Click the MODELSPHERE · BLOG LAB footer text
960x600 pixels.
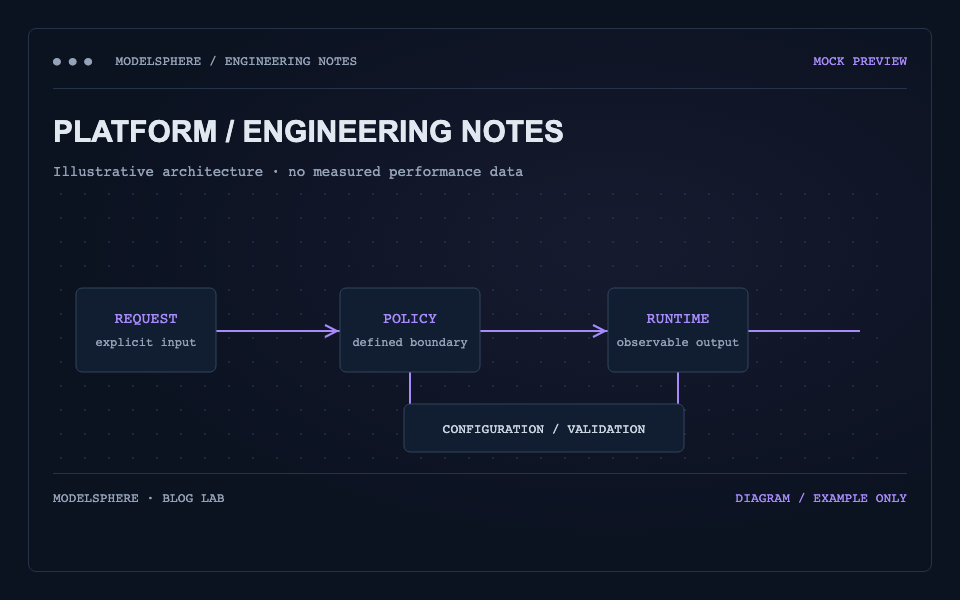(138, 498)
